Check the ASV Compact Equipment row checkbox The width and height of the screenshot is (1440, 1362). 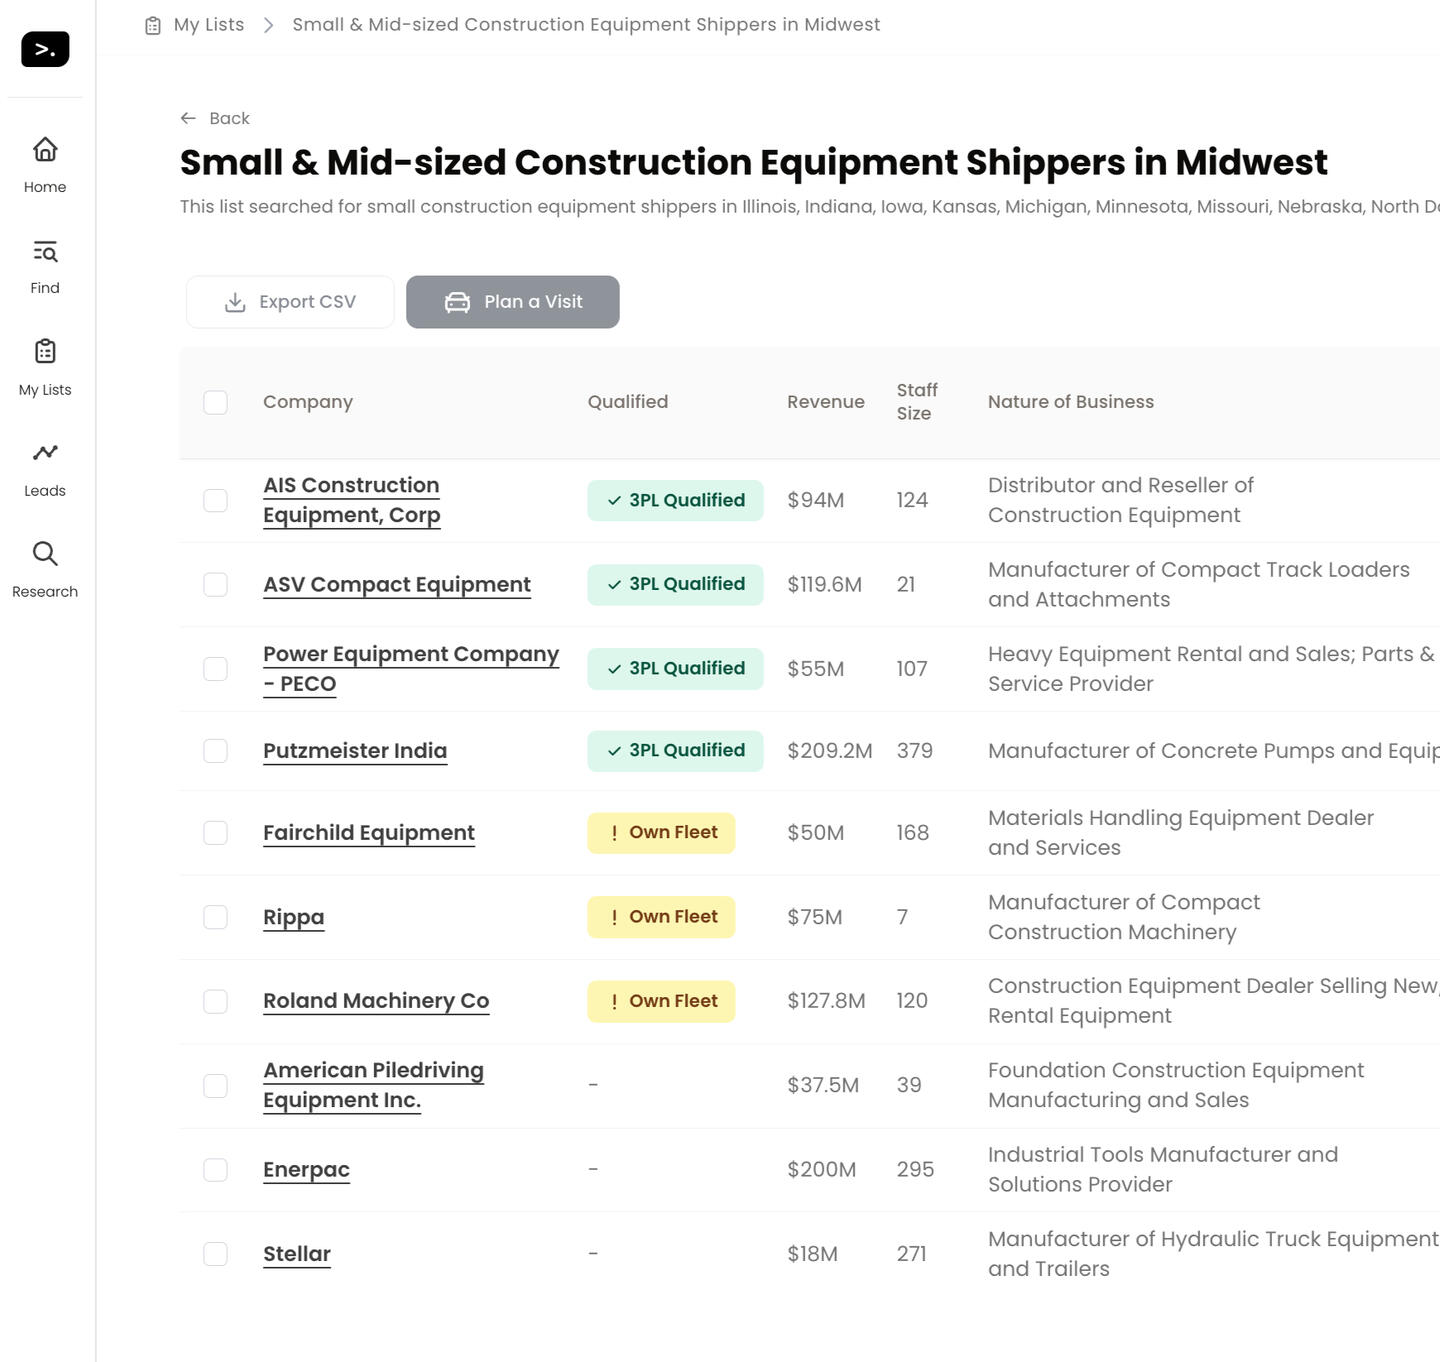tap(215, 585)
